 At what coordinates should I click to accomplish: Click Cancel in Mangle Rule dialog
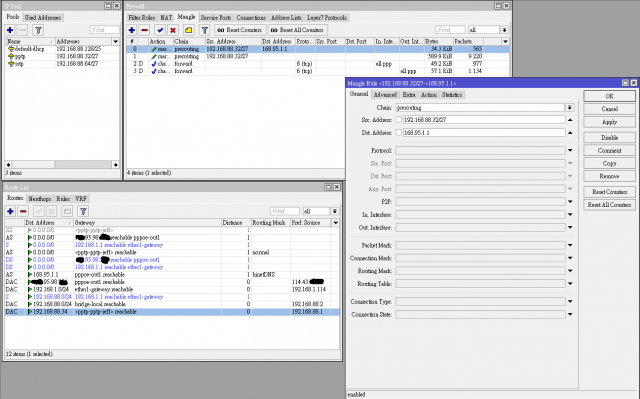[609, 109]
